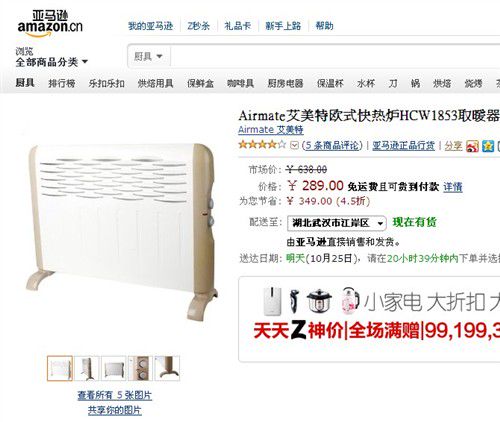Click the Amazon.cn logo
The height and width of the screenshot is (422, 500).
tap(50, 23)
